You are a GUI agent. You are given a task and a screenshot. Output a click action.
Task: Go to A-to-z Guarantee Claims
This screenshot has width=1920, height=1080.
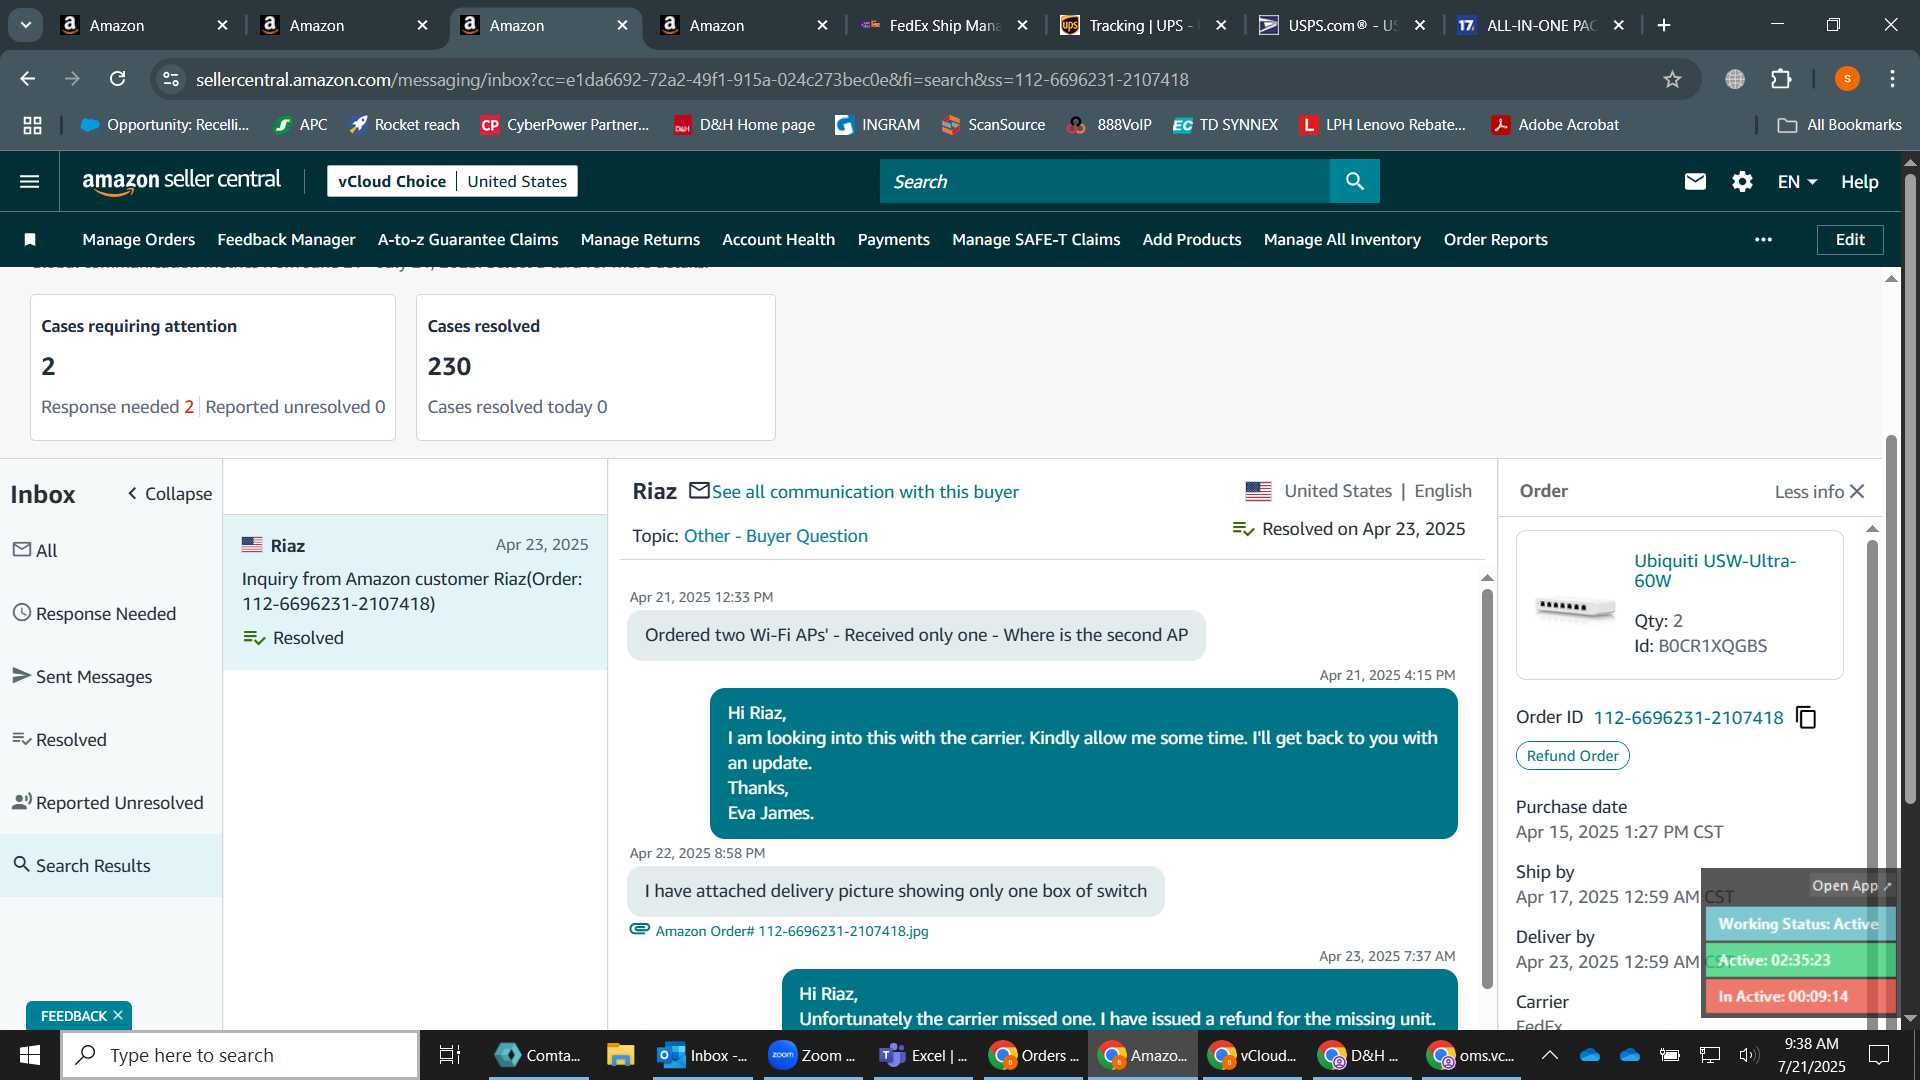pyautogui.click(x=468, y=239)
